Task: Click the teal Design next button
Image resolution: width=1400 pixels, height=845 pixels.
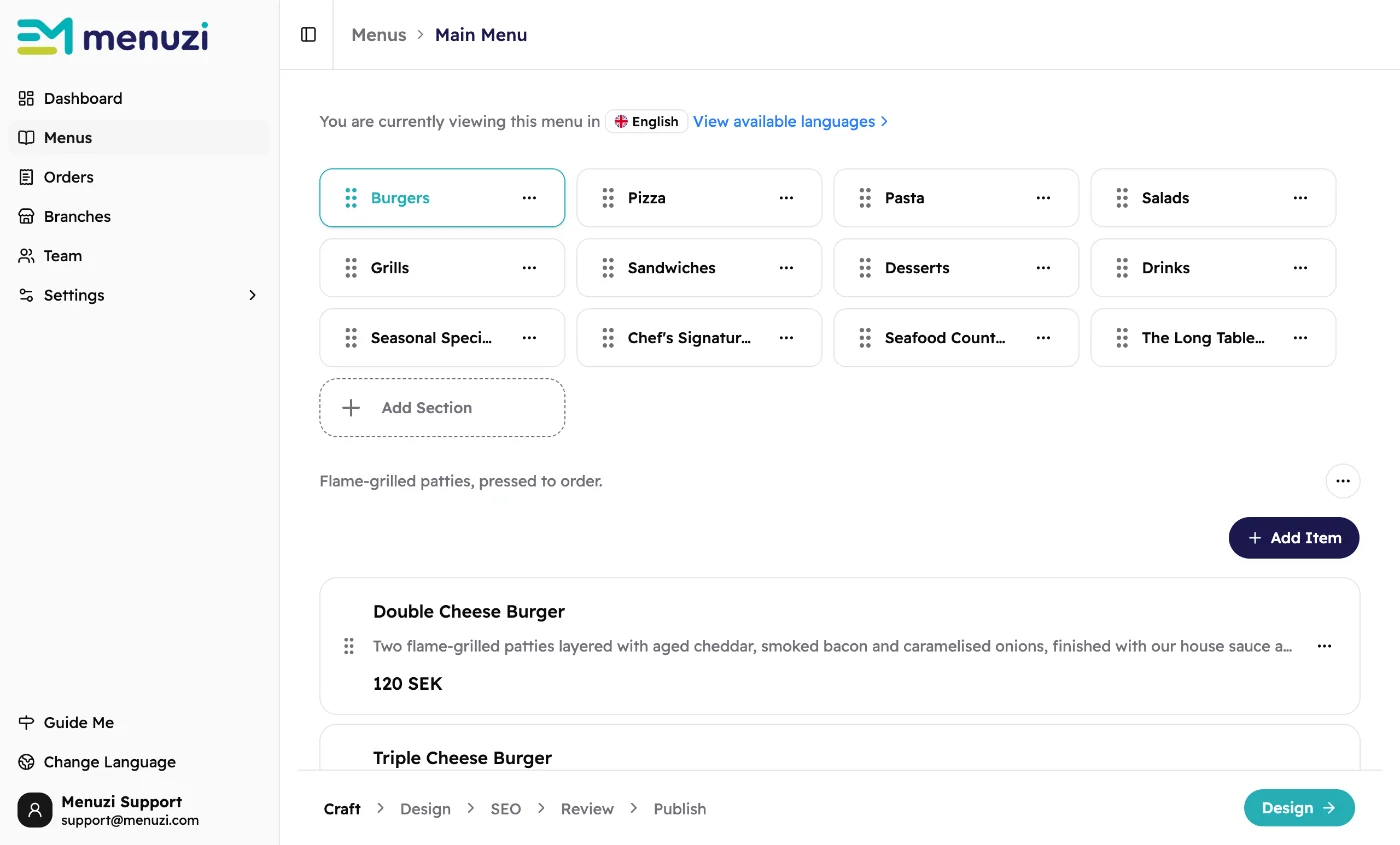Action: 1299,808
